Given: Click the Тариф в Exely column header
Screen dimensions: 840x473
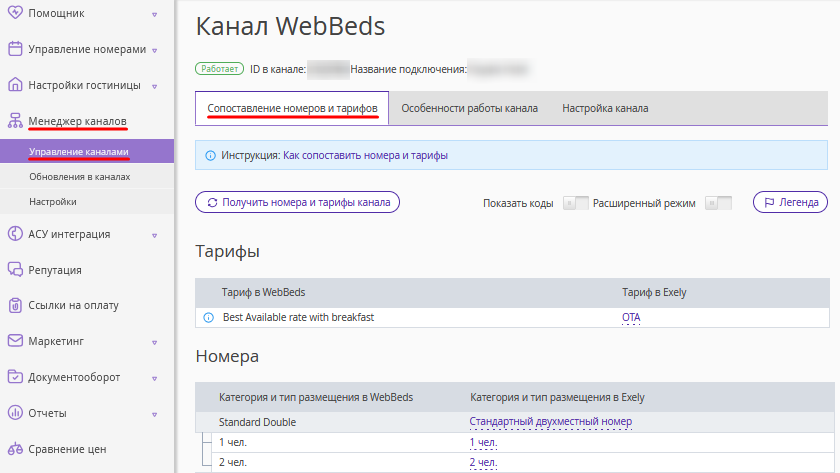Looking at the screenshot, I should 654,292.
